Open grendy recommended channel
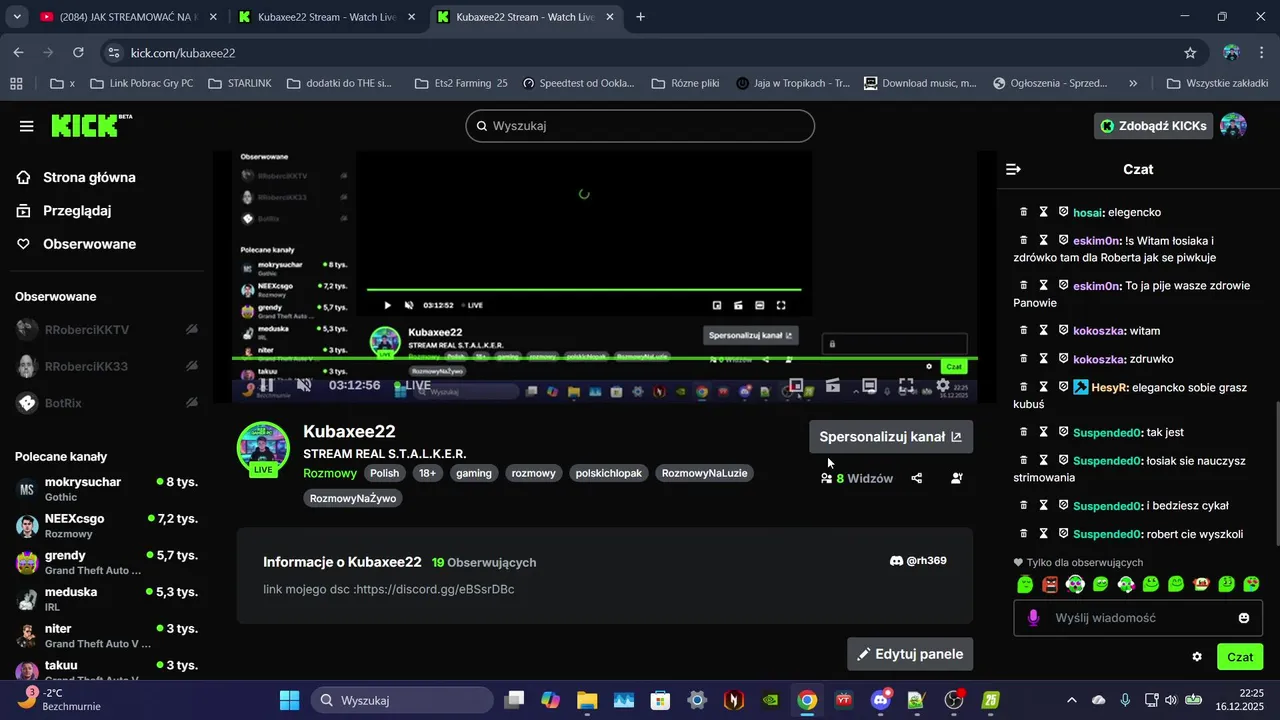Screen dimensions: 1280x720 106,562
